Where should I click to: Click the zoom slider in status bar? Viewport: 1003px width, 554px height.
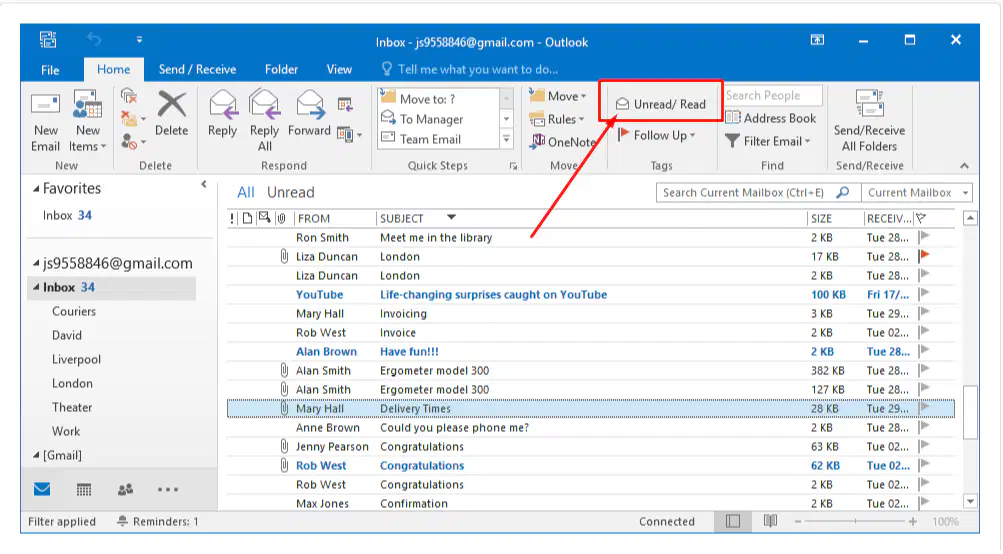(x=855, y=521)
